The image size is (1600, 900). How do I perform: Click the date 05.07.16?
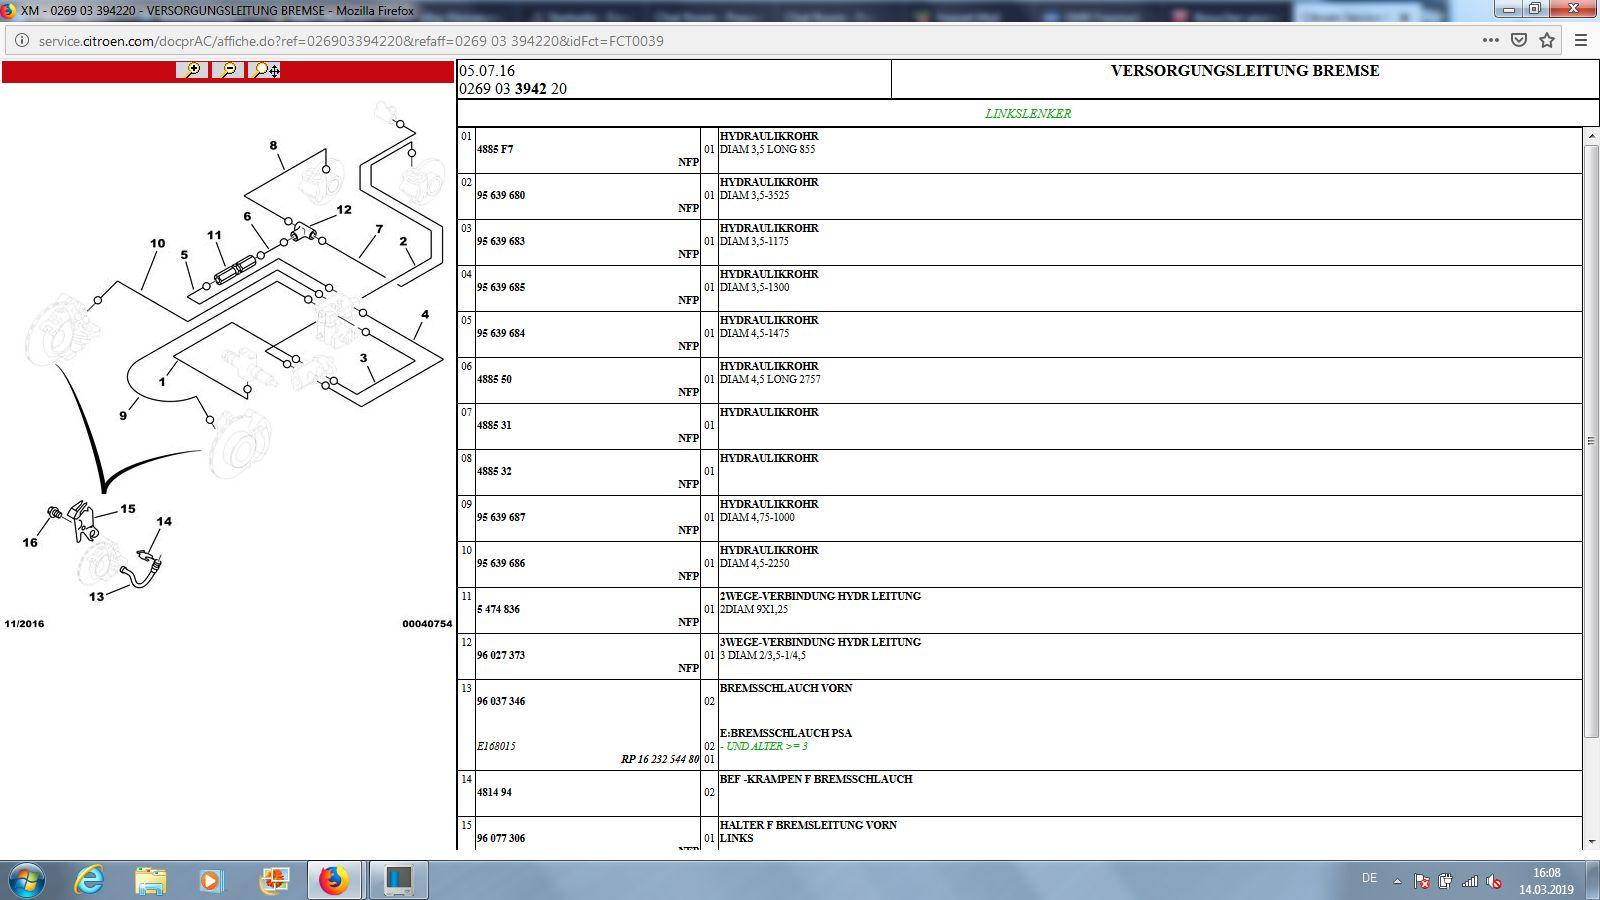pyautogui.click(x=487, y=71)
